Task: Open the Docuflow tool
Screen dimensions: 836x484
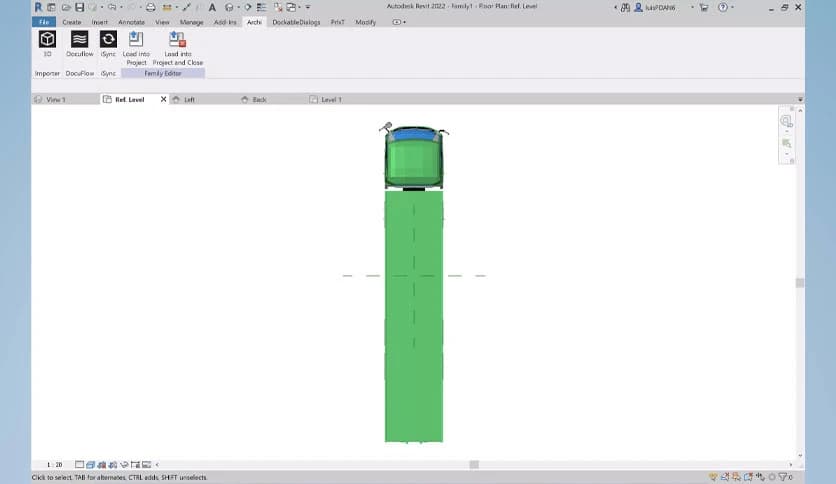Action: tap(79, 39)
